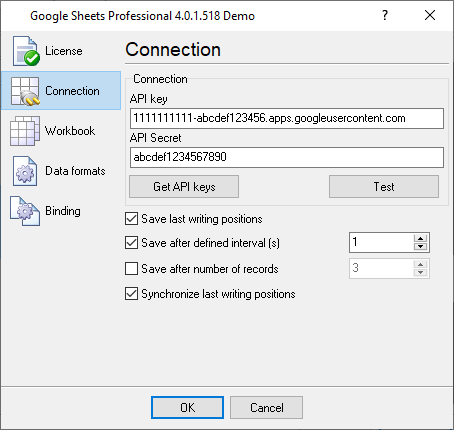Decrease the defined interval spinner value
This screenshot has width=454, height=430.
click(x=421, y=246)
